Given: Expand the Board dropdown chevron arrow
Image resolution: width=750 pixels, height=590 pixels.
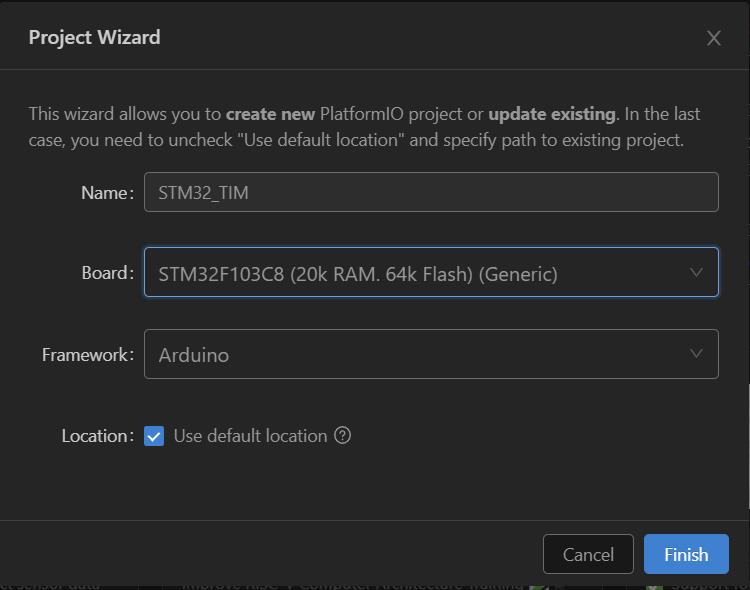Looking at the screenshot, I should point(696,272).
